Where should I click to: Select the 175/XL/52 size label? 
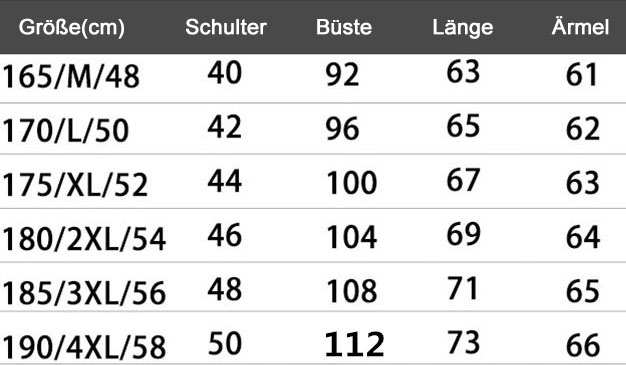75,185
